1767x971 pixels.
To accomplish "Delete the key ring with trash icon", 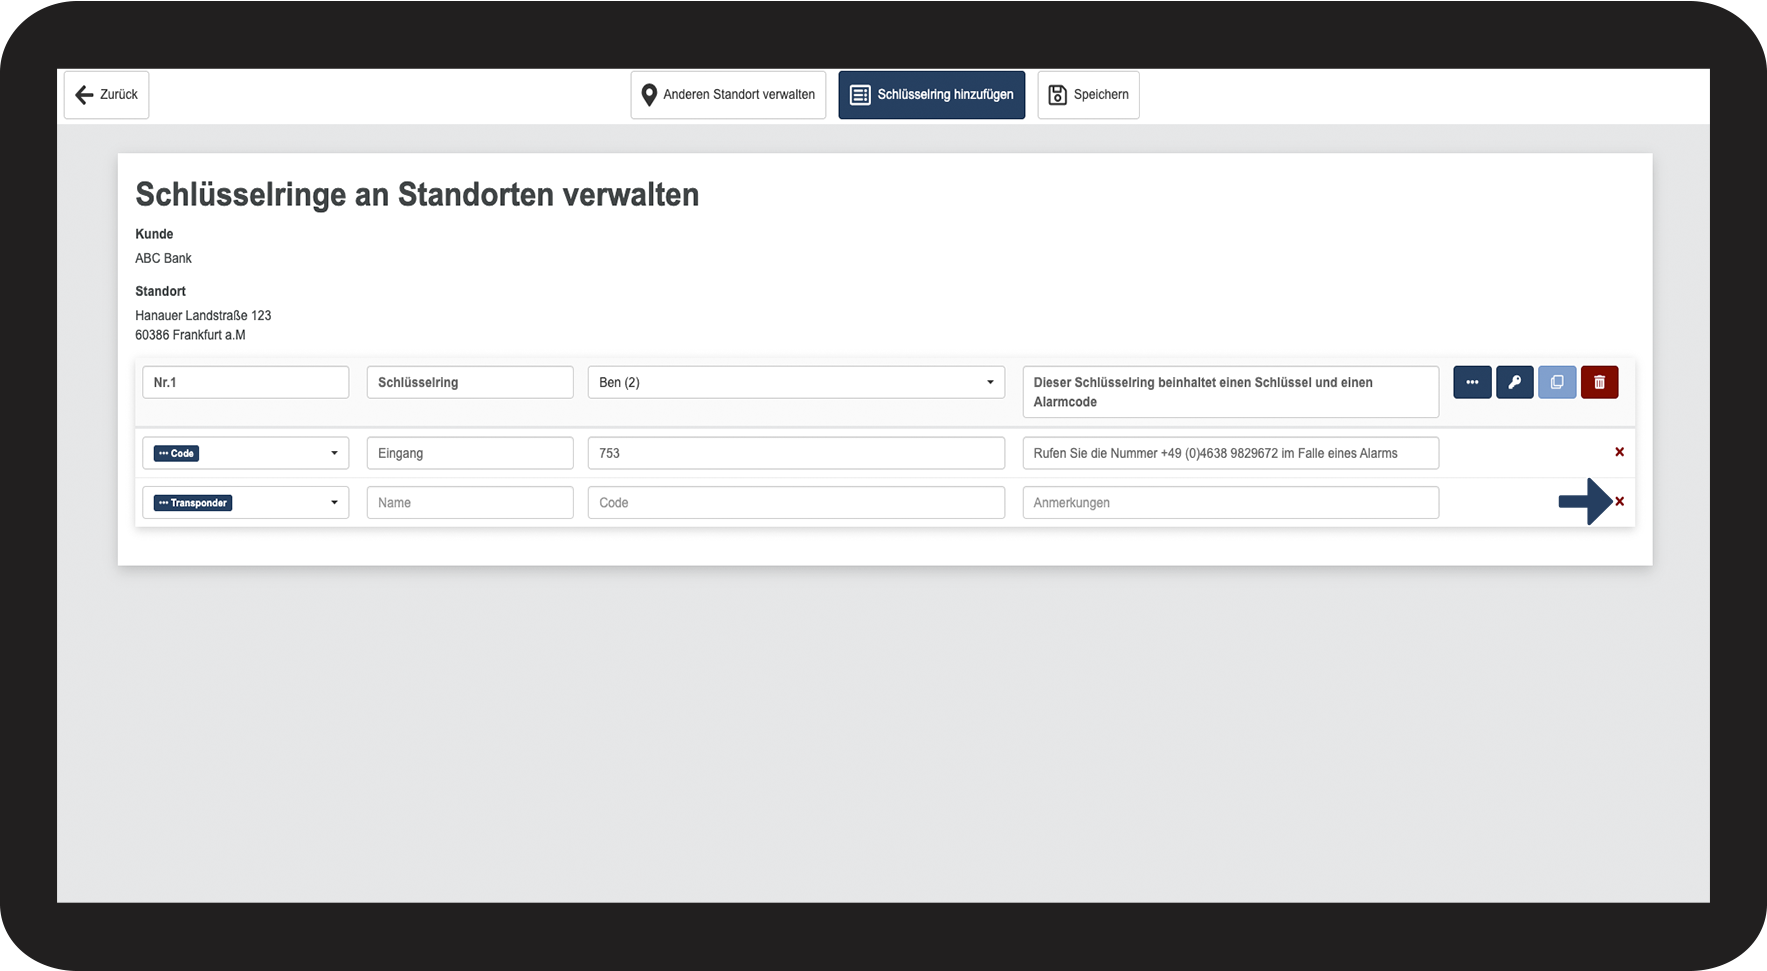I will pyautogui.click(x=1599, y=382).
